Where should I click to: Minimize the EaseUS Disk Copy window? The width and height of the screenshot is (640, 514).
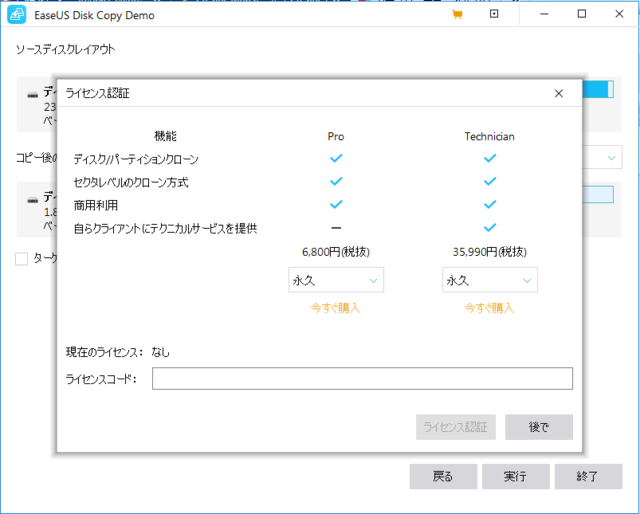(544, 14)
